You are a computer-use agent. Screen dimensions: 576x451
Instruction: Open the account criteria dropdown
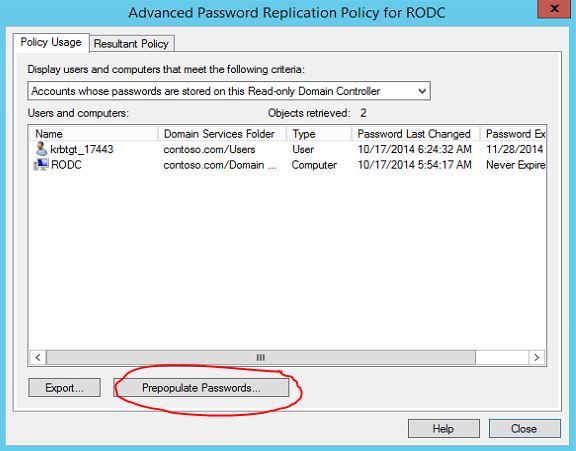229,91
